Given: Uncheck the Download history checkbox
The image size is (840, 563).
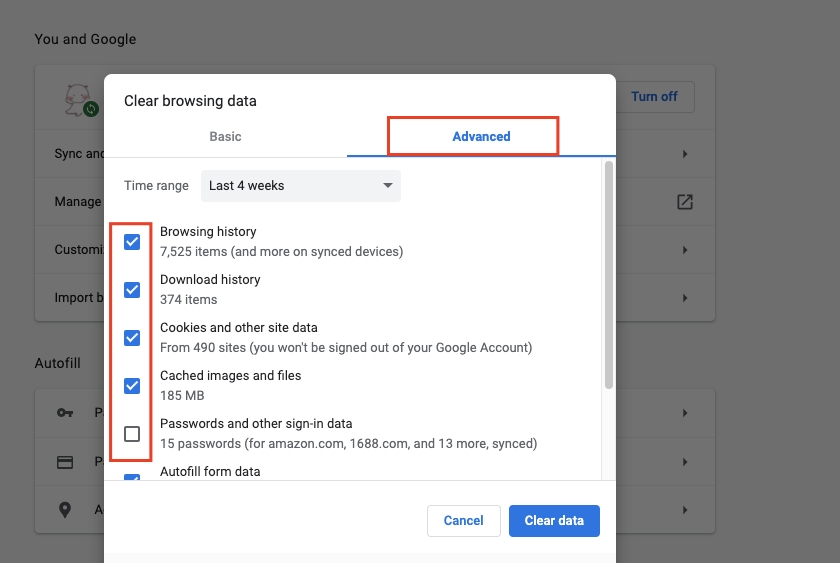Looking at the screenshot, I should tap(132, 290).
